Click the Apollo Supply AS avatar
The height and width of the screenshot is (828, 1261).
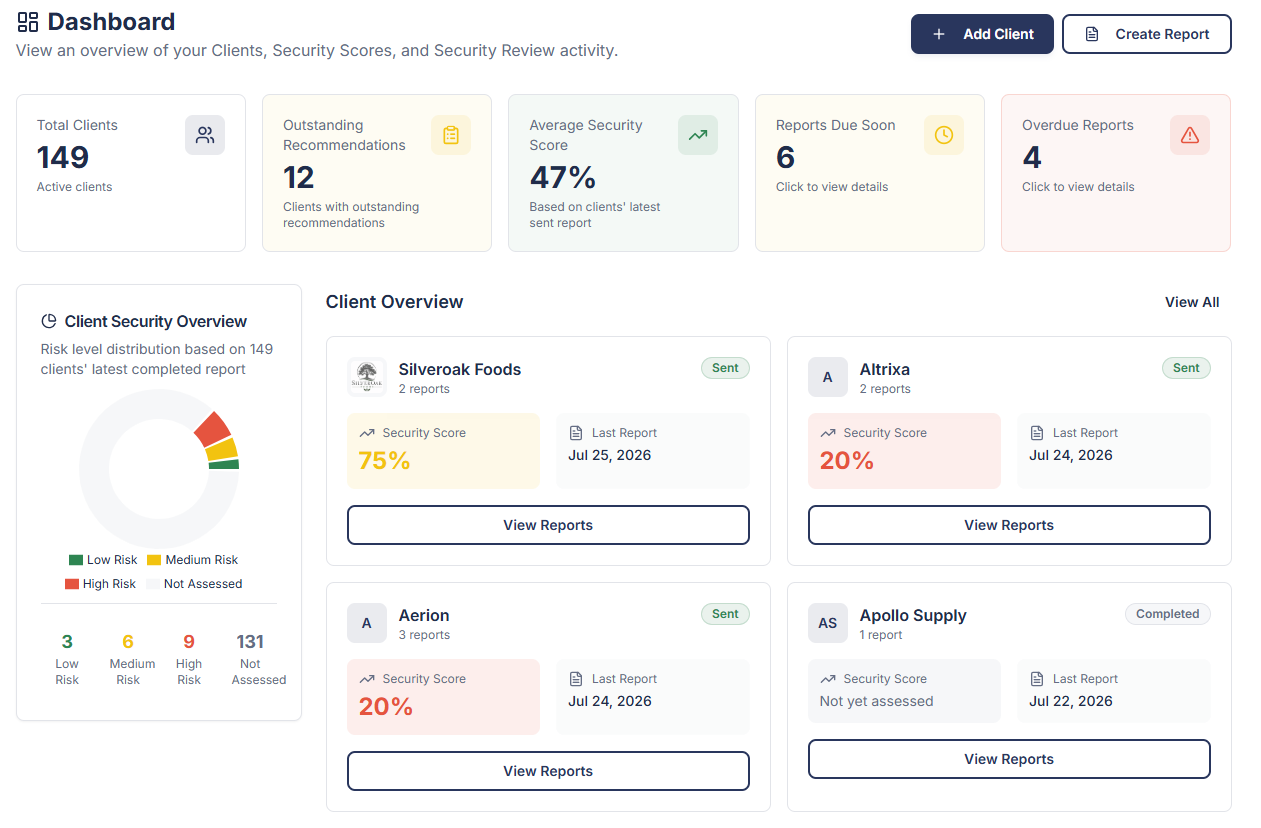(828, 623)
